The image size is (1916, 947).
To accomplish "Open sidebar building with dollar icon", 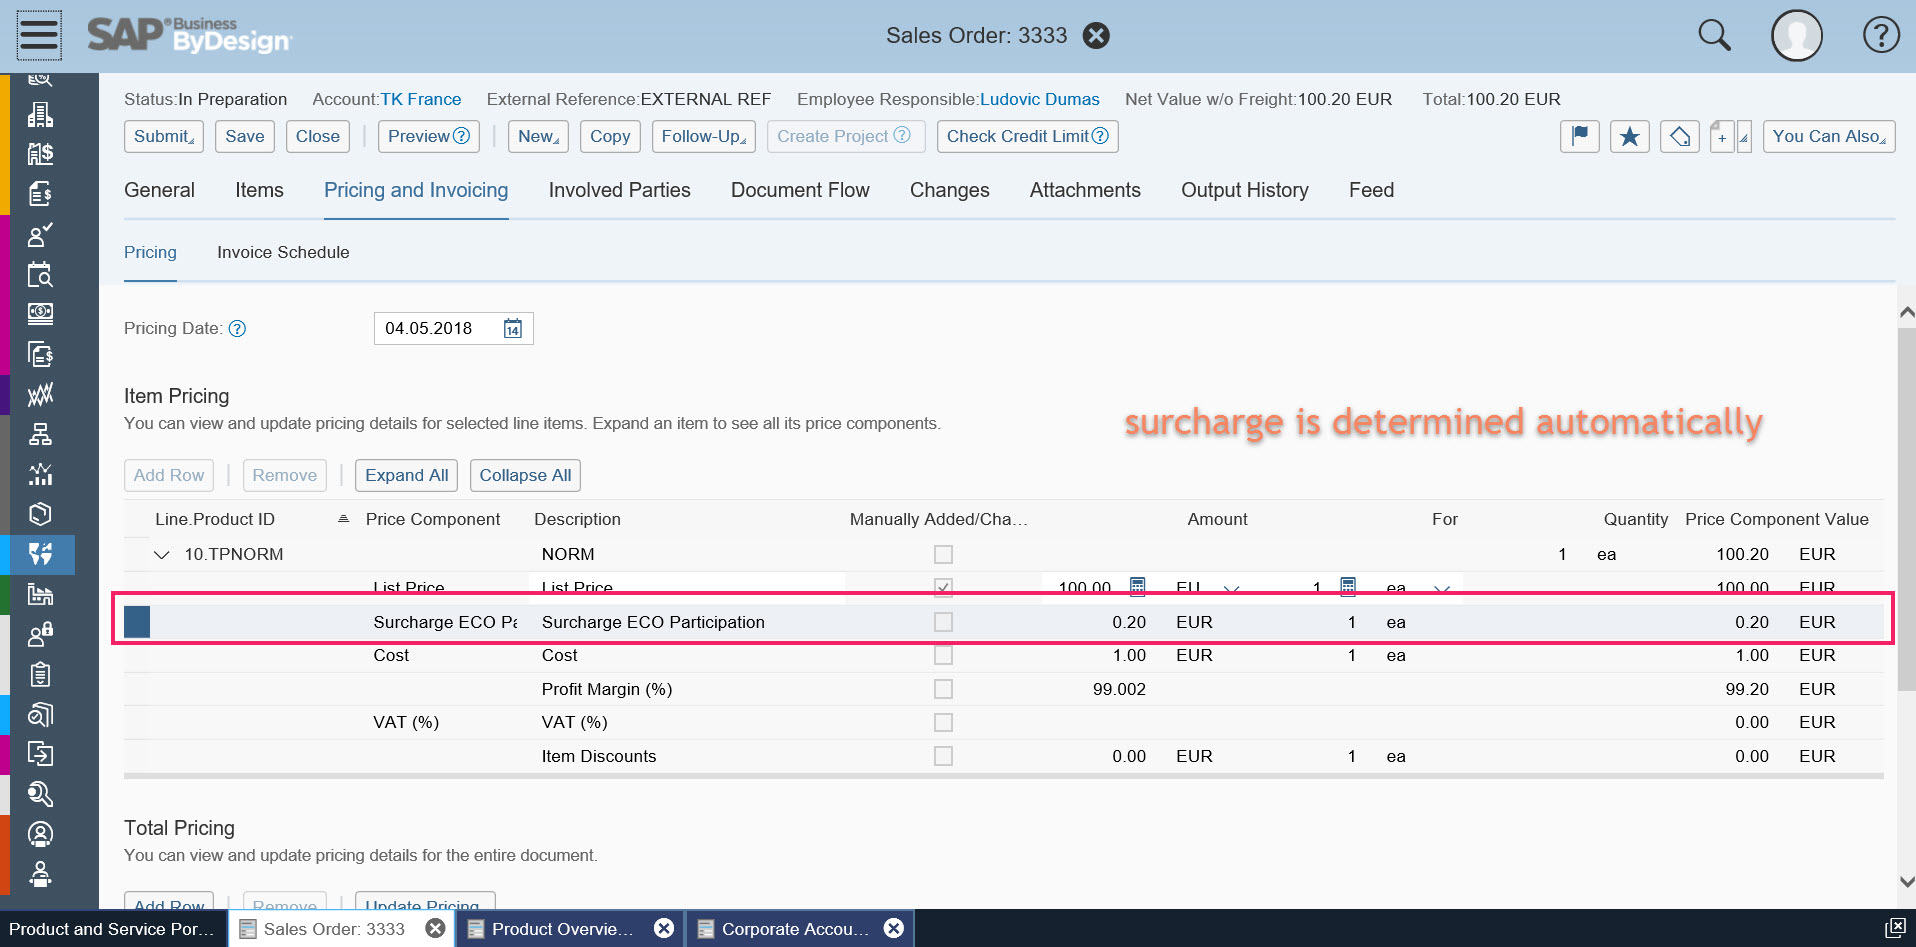I will click(x=40, y=154).
